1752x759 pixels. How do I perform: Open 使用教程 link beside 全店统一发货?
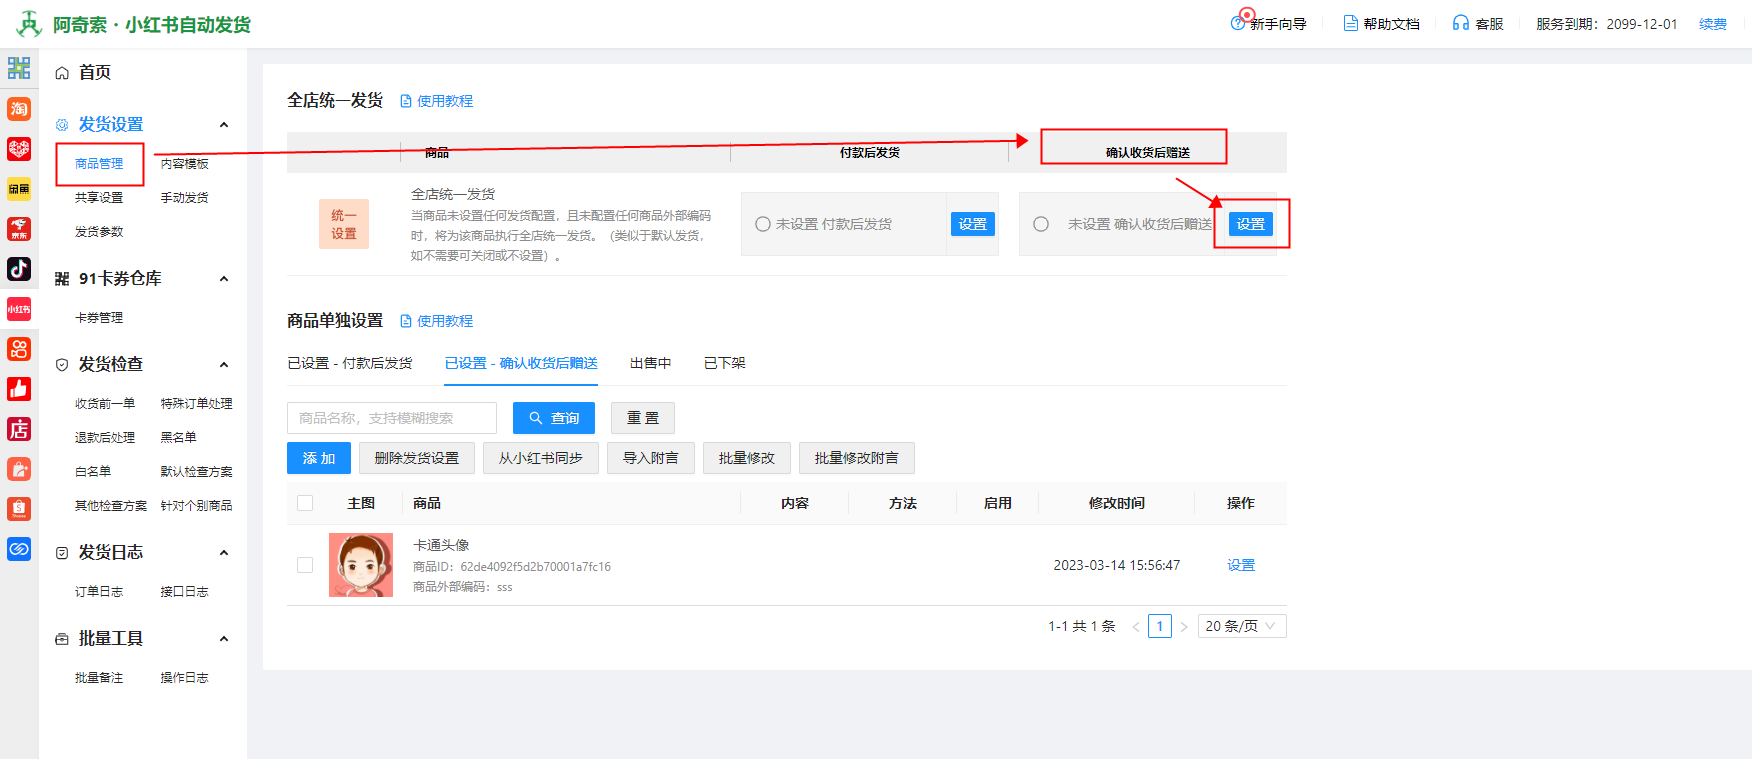tap(437, 101)
